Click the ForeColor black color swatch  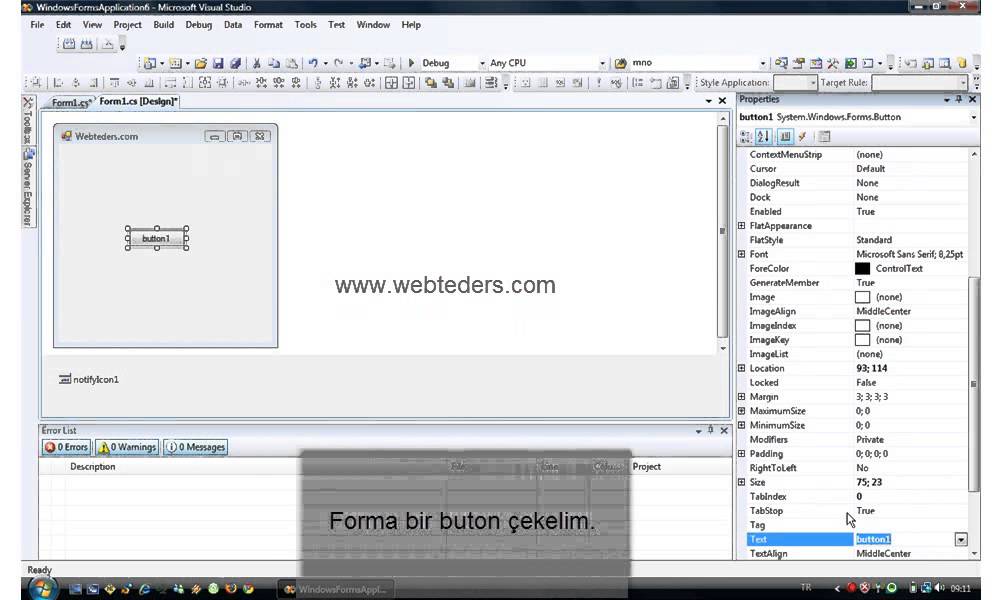(862, 268)
